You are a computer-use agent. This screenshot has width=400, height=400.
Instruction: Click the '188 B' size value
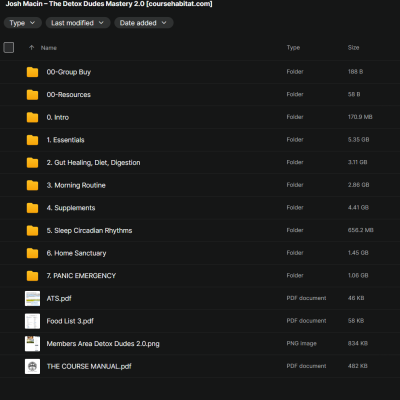pos(355,72)
